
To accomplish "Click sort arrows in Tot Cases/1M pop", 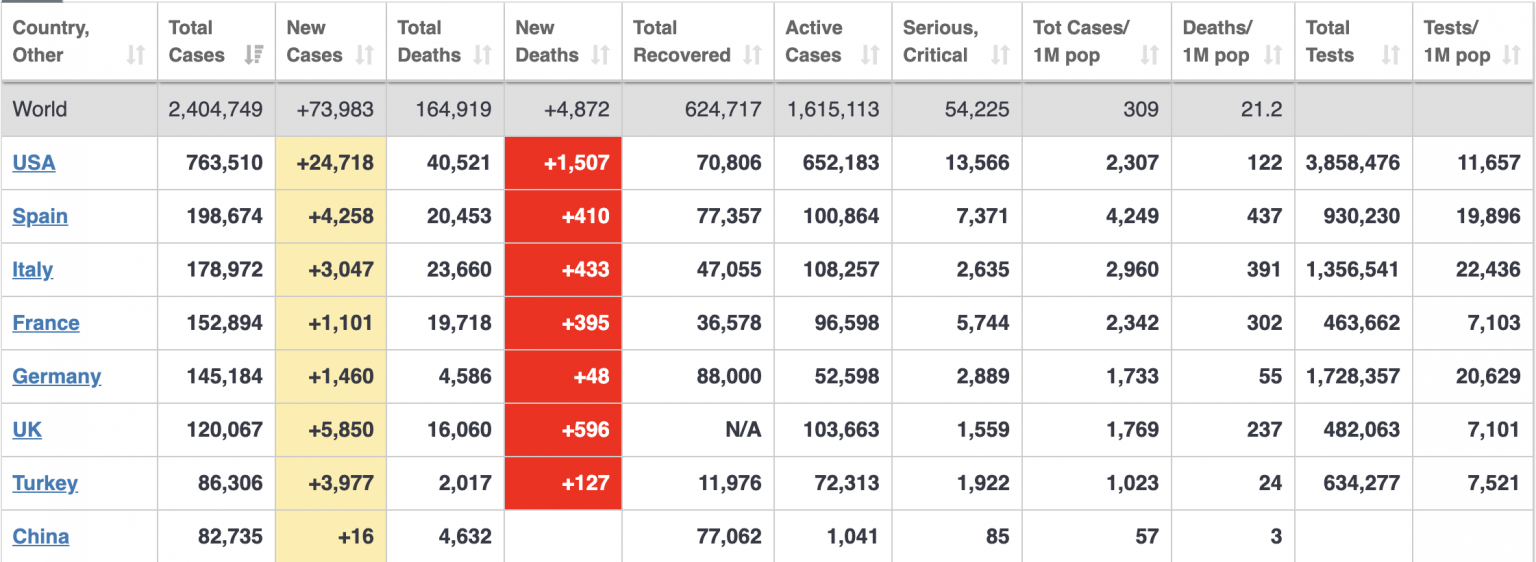I will point(1150,56).
